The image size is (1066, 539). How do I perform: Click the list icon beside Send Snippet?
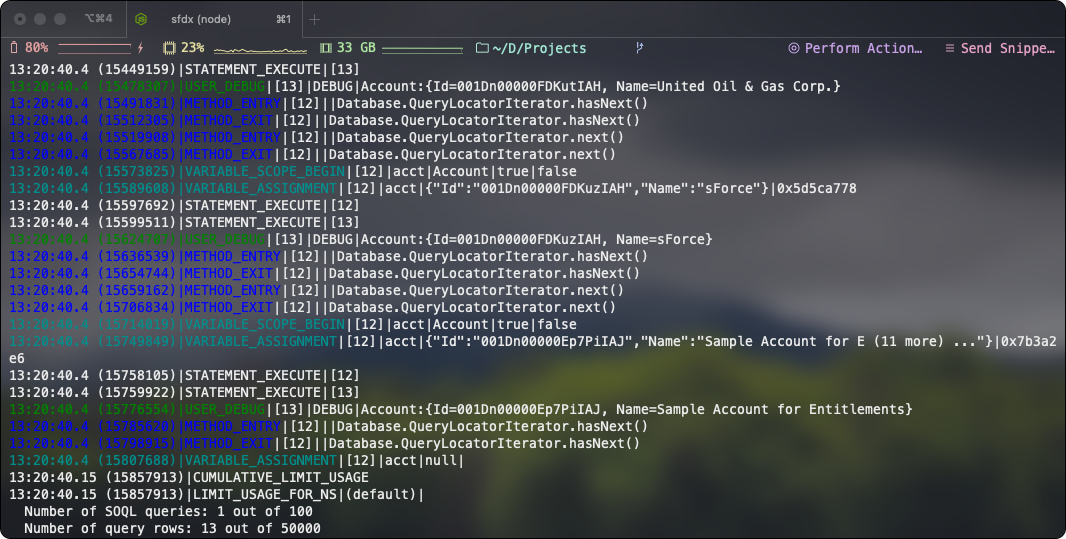(x=949, y=48)
